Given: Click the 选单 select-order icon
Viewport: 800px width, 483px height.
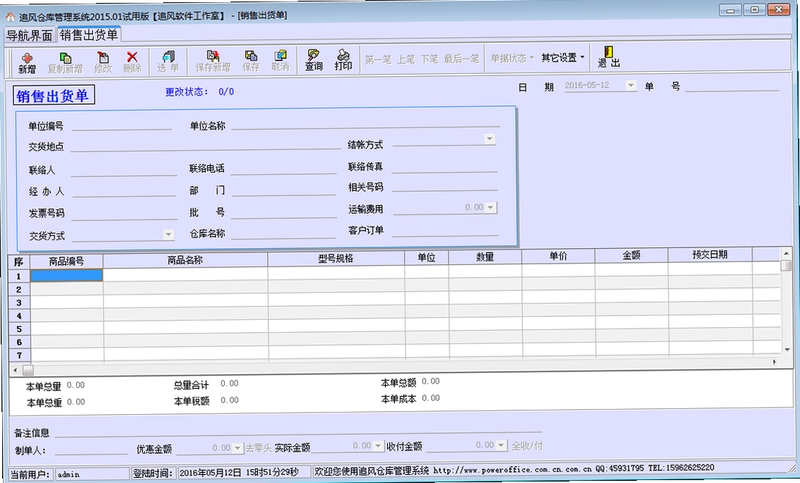Looking at the screenshot, I should [168, 62].
